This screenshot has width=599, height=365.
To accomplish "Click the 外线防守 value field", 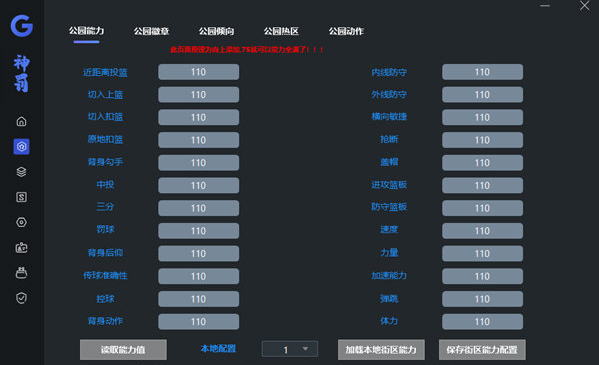I will [x=482, y=94].
